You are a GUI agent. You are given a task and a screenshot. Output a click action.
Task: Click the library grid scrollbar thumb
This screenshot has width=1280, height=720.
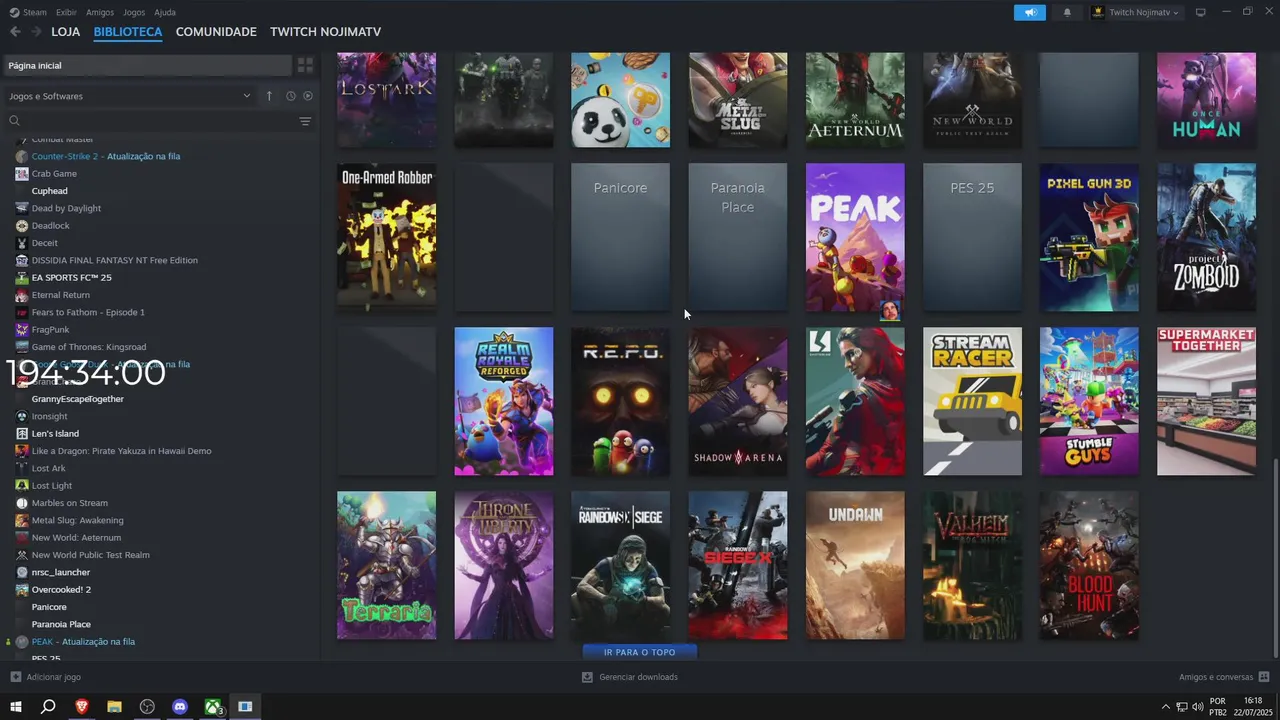click(1274, 557)
